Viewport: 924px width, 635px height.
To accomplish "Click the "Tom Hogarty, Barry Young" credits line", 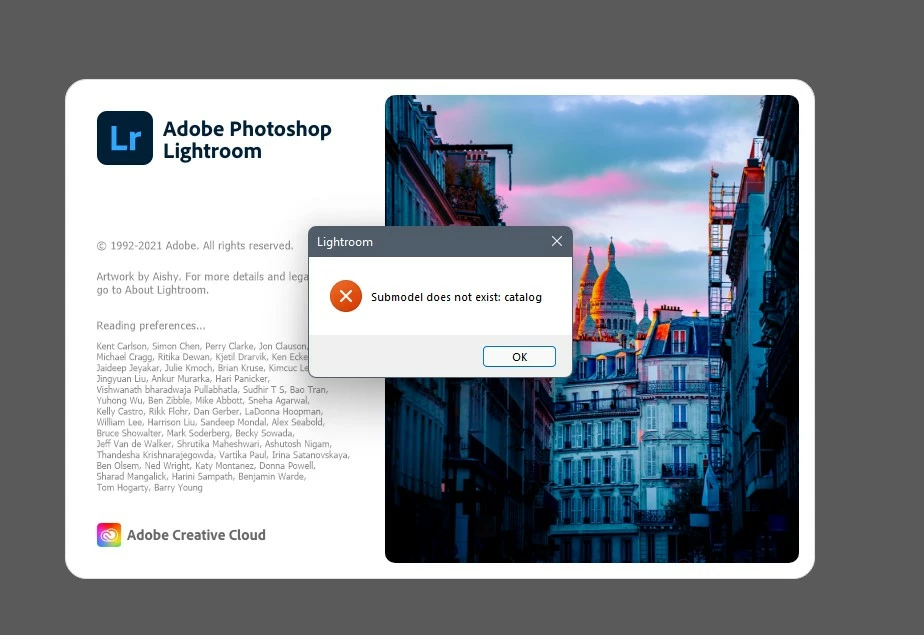I will (150, 487).
